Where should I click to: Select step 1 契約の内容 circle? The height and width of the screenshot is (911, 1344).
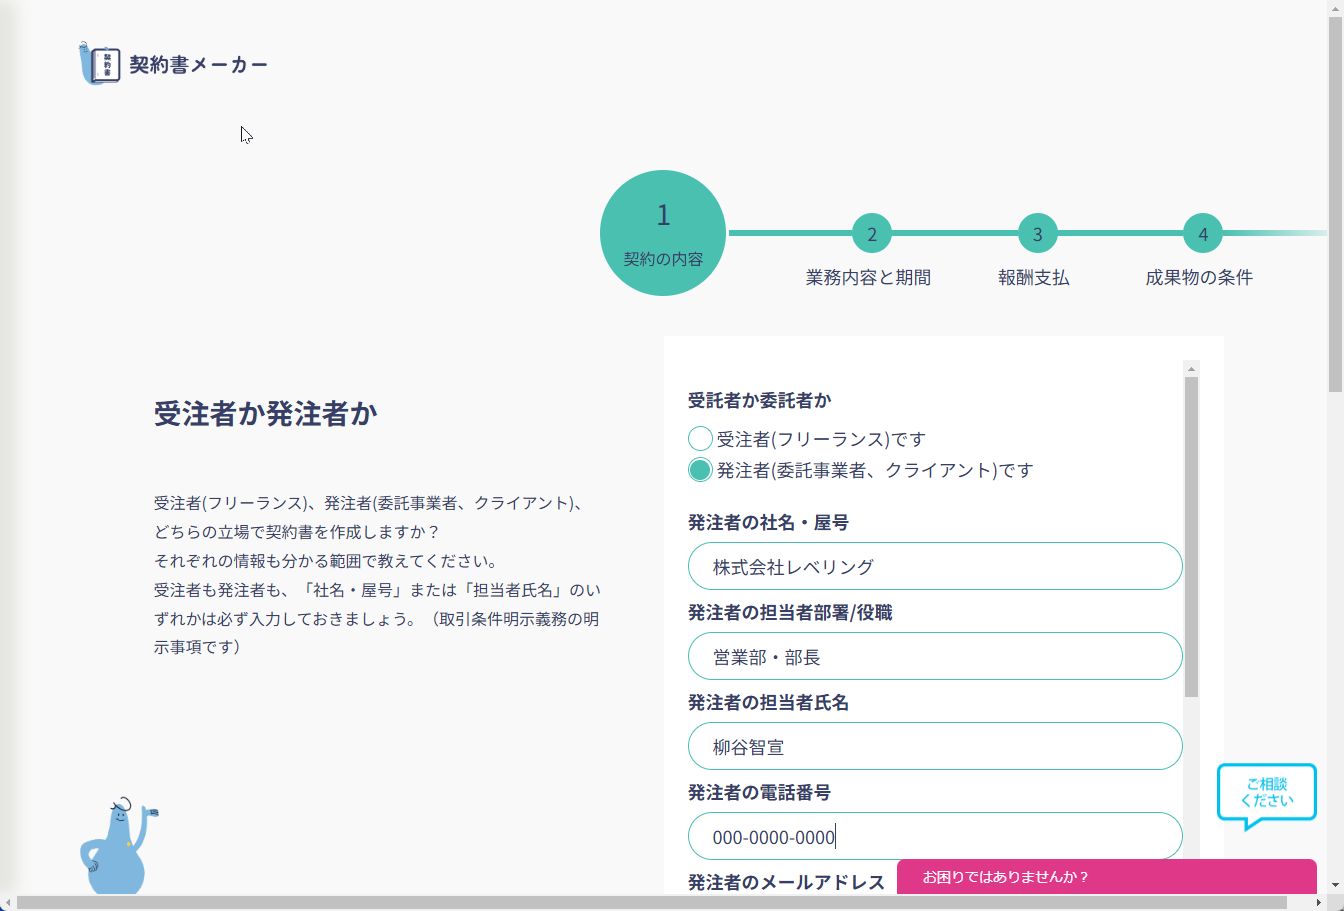[x=663, y=233]
